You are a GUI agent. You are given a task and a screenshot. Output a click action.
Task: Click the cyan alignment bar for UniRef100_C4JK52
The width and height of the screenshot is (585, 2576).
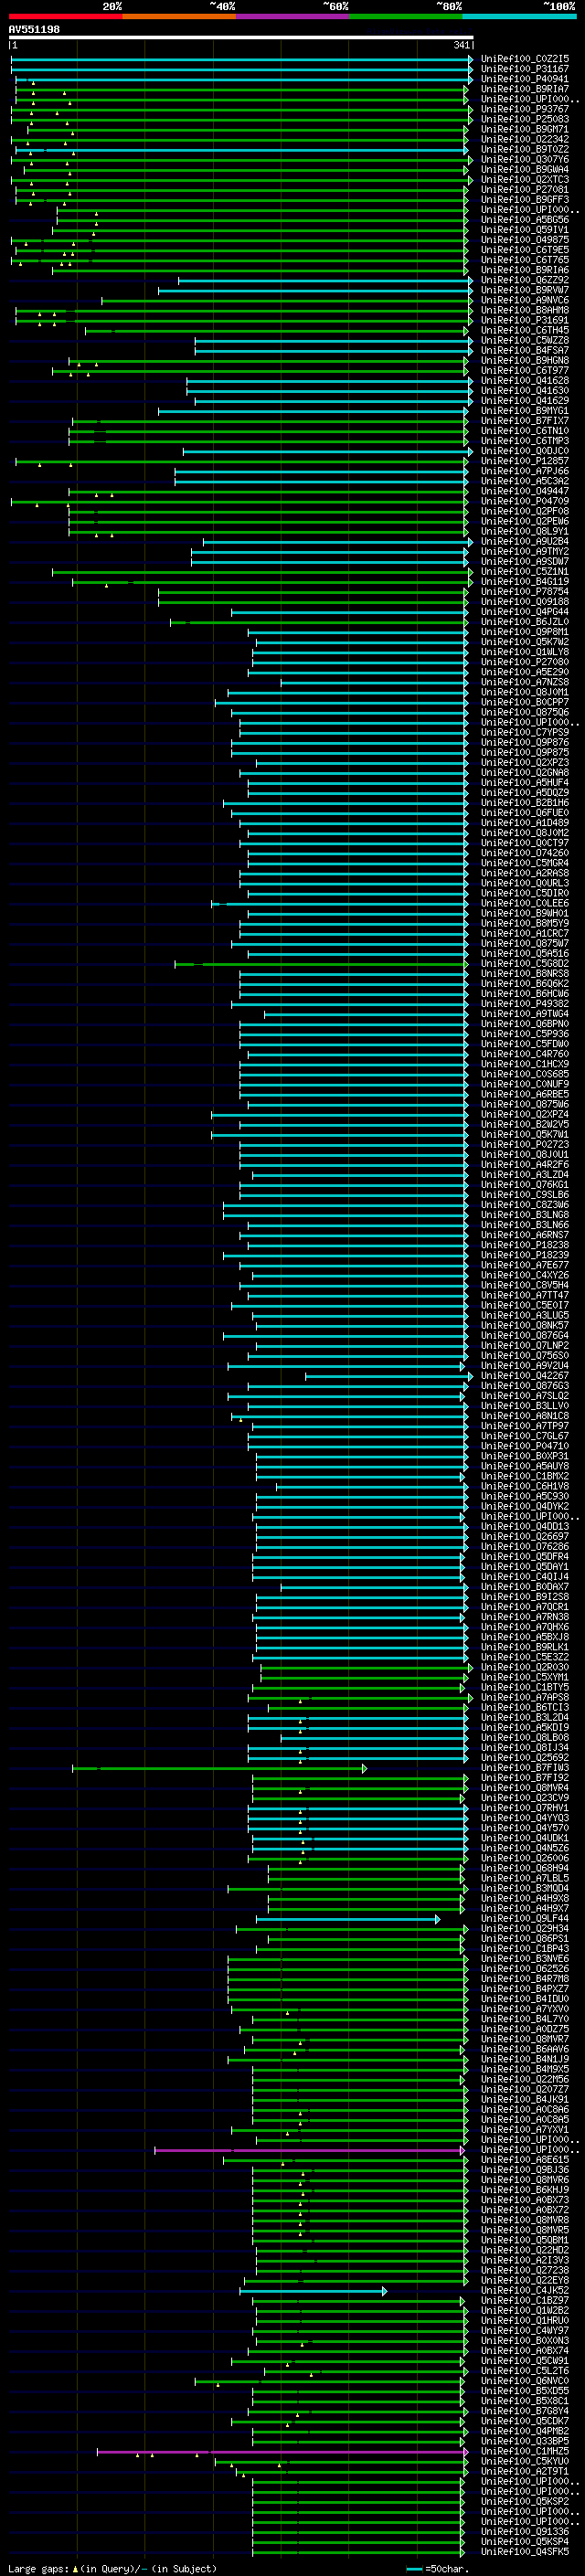(313, 2291)
